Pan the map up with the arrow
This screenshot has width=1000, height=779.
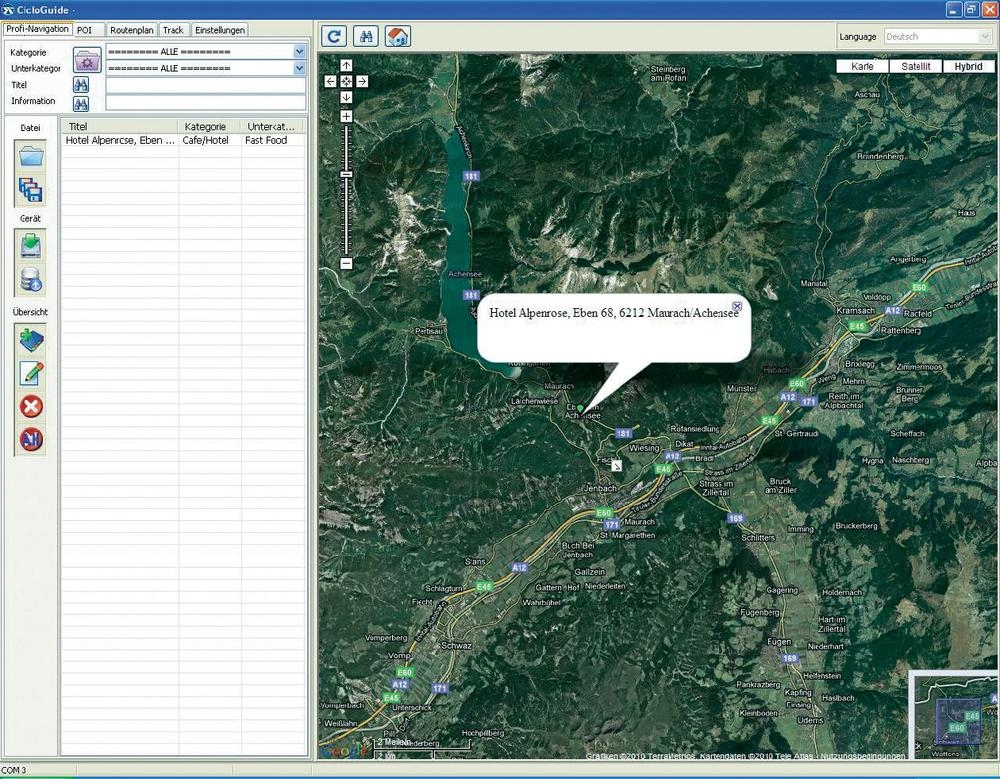click(x=346, y=66)
